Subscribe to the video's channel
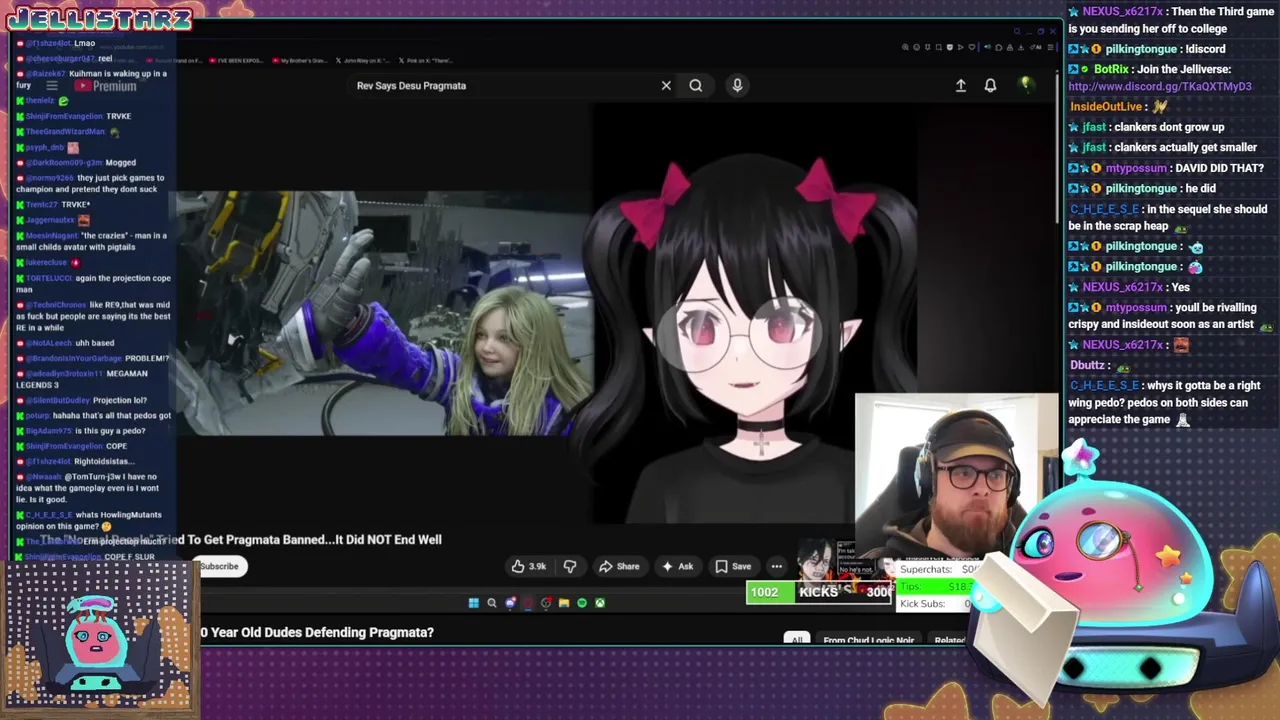The width and height of the screenshot is (1280, 720). [x=219, y=566]
